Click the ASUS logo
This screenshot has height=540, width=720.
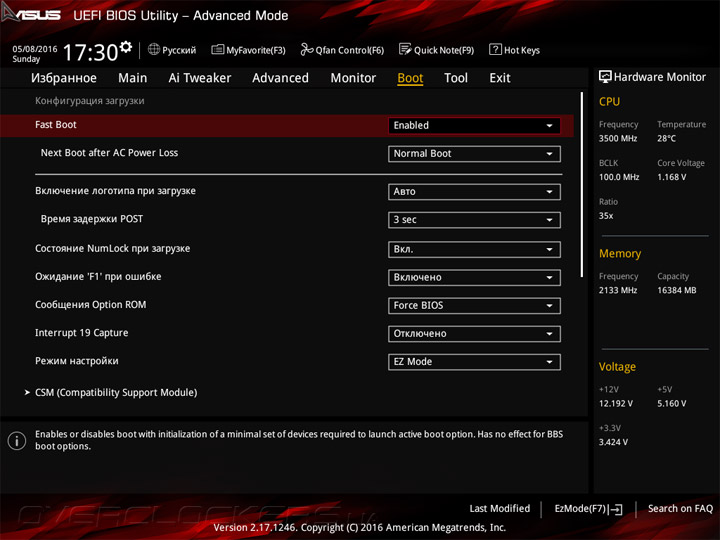[31, 14]
